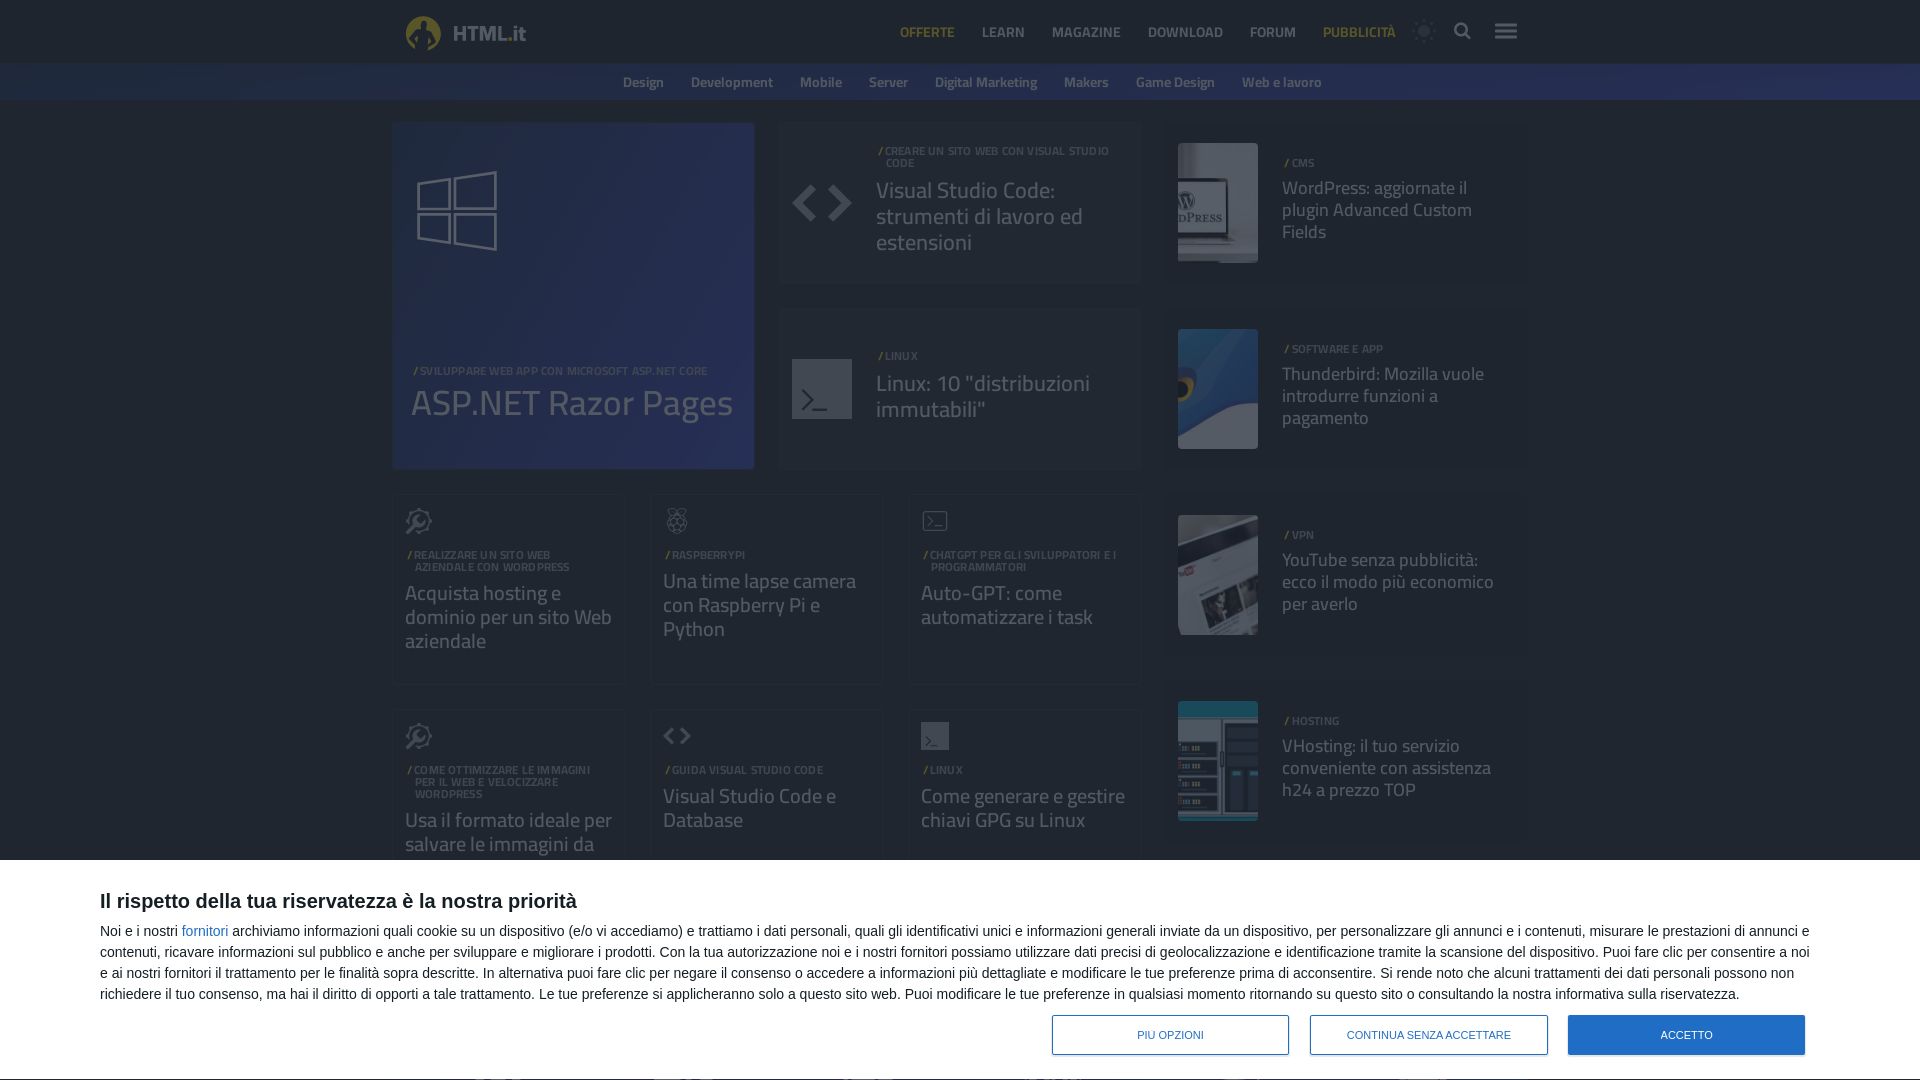This screenshot has width=1920, height=1080.
Task: Click the ACCETTO button
Action: click(1686, 1035)
